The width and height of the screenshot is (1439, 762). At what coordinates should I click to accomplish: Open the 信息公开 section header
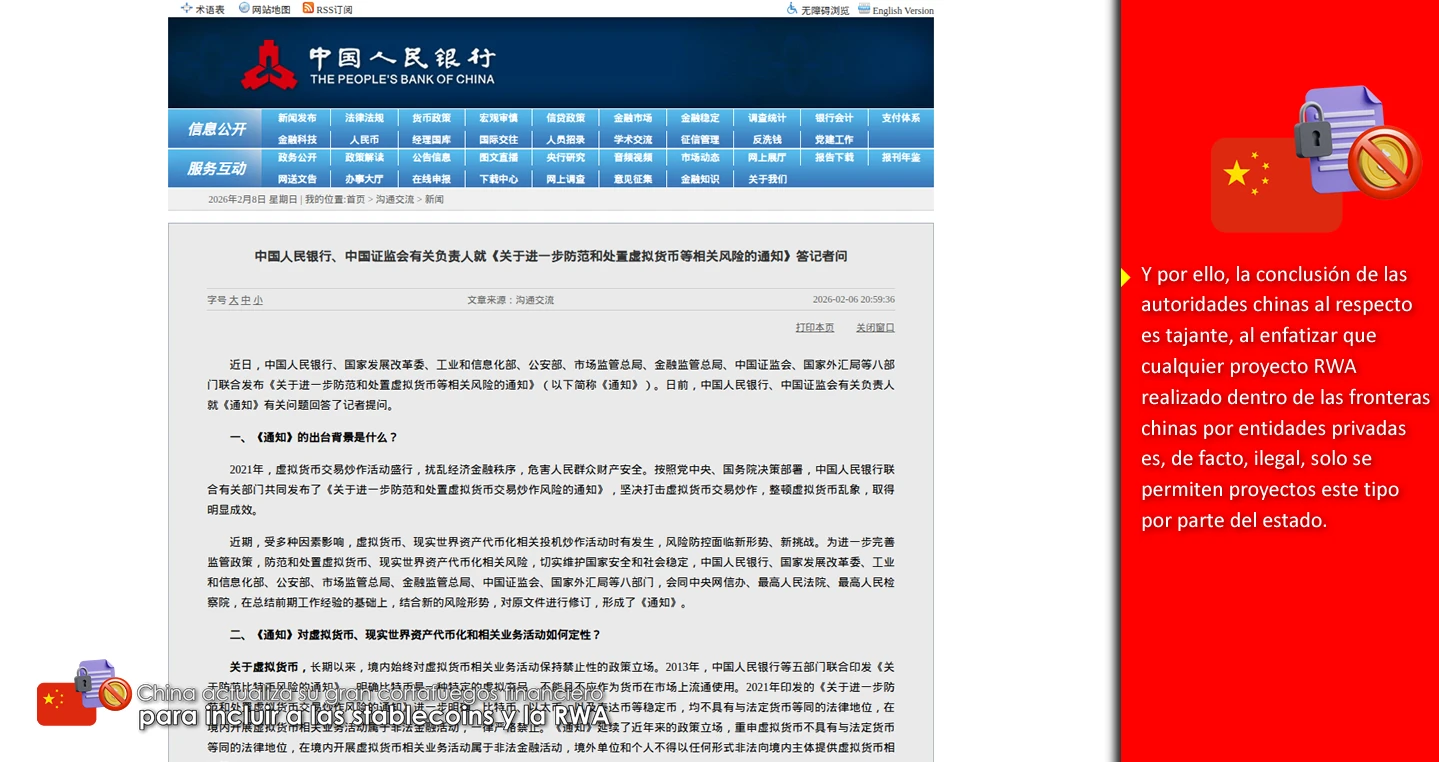(x=216, y=129)
